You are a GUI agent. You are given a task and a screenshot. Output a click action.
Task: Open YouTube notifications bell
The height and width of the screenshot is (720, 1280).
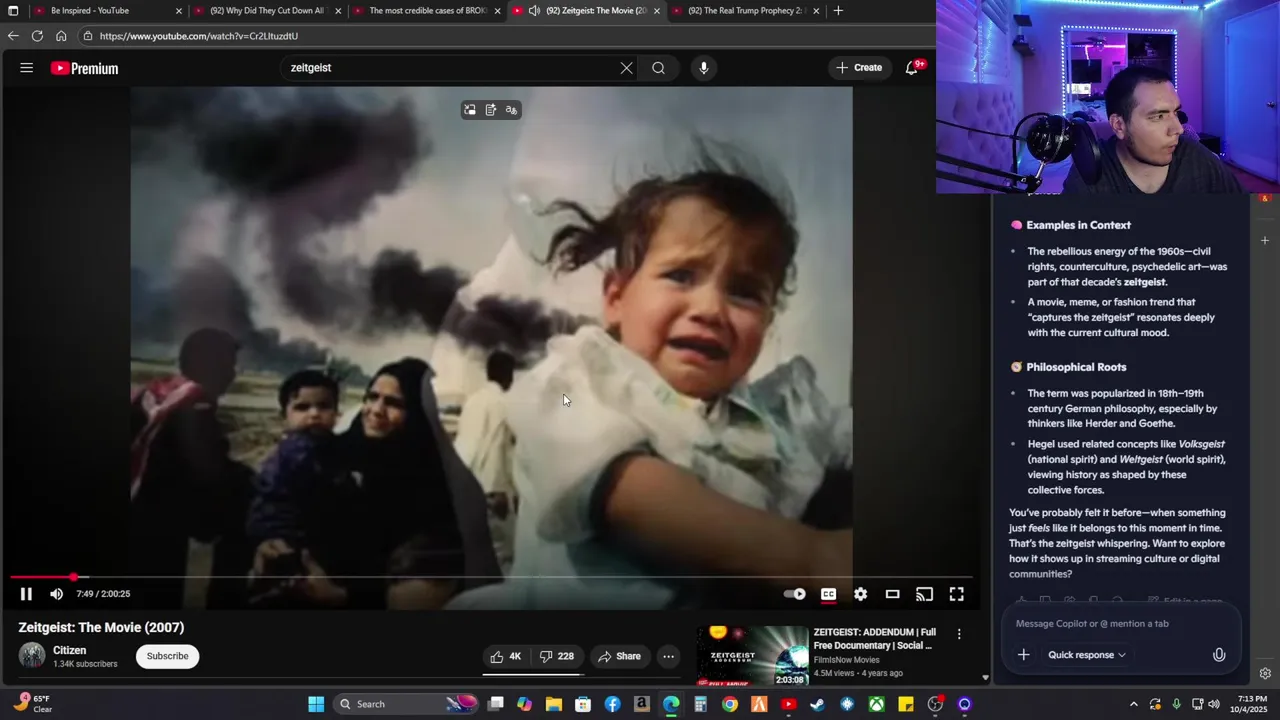[912, 68]
